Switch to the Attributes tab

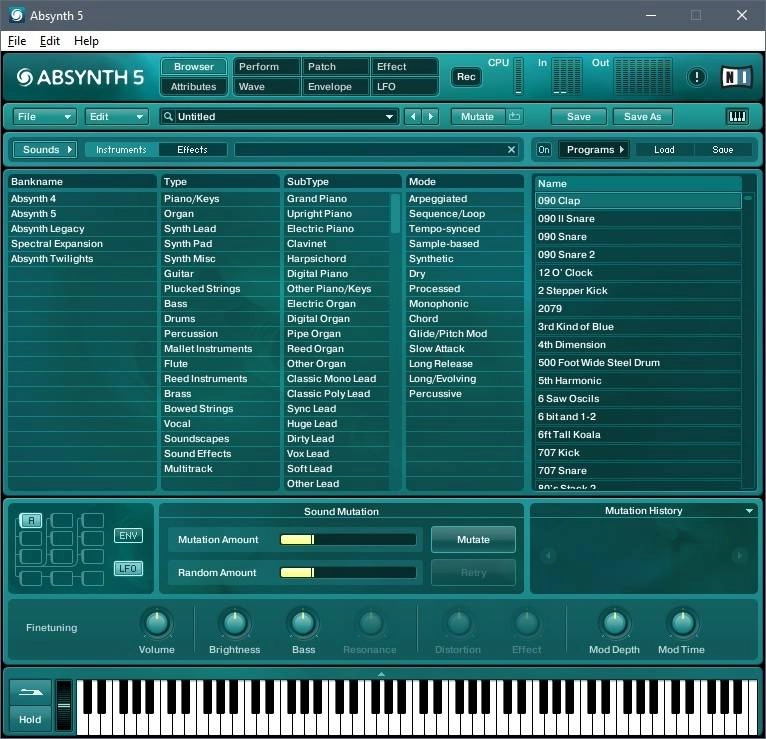click(193, 86)
